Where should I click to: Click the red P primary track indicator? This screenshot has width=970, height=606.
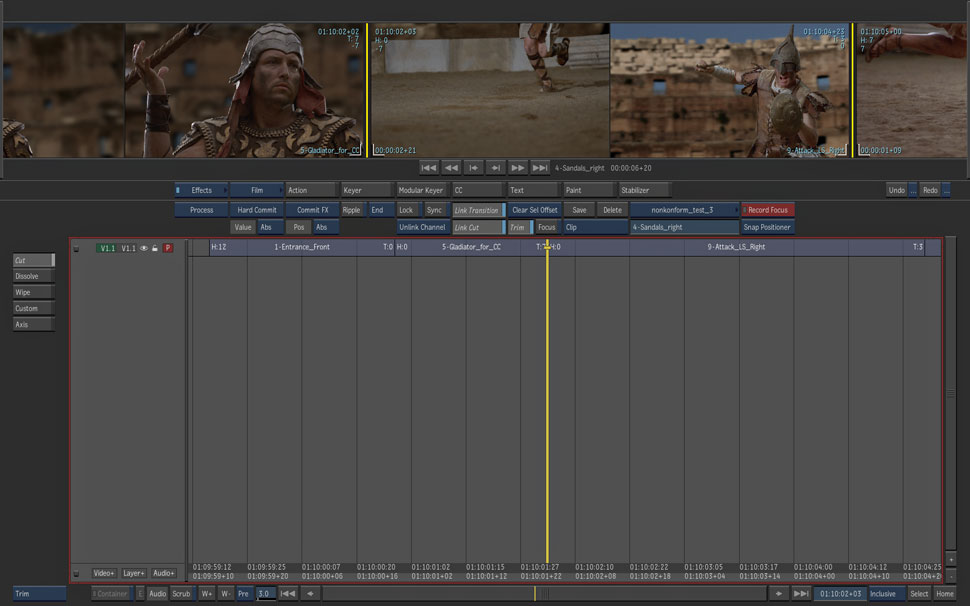click(168, 248)
